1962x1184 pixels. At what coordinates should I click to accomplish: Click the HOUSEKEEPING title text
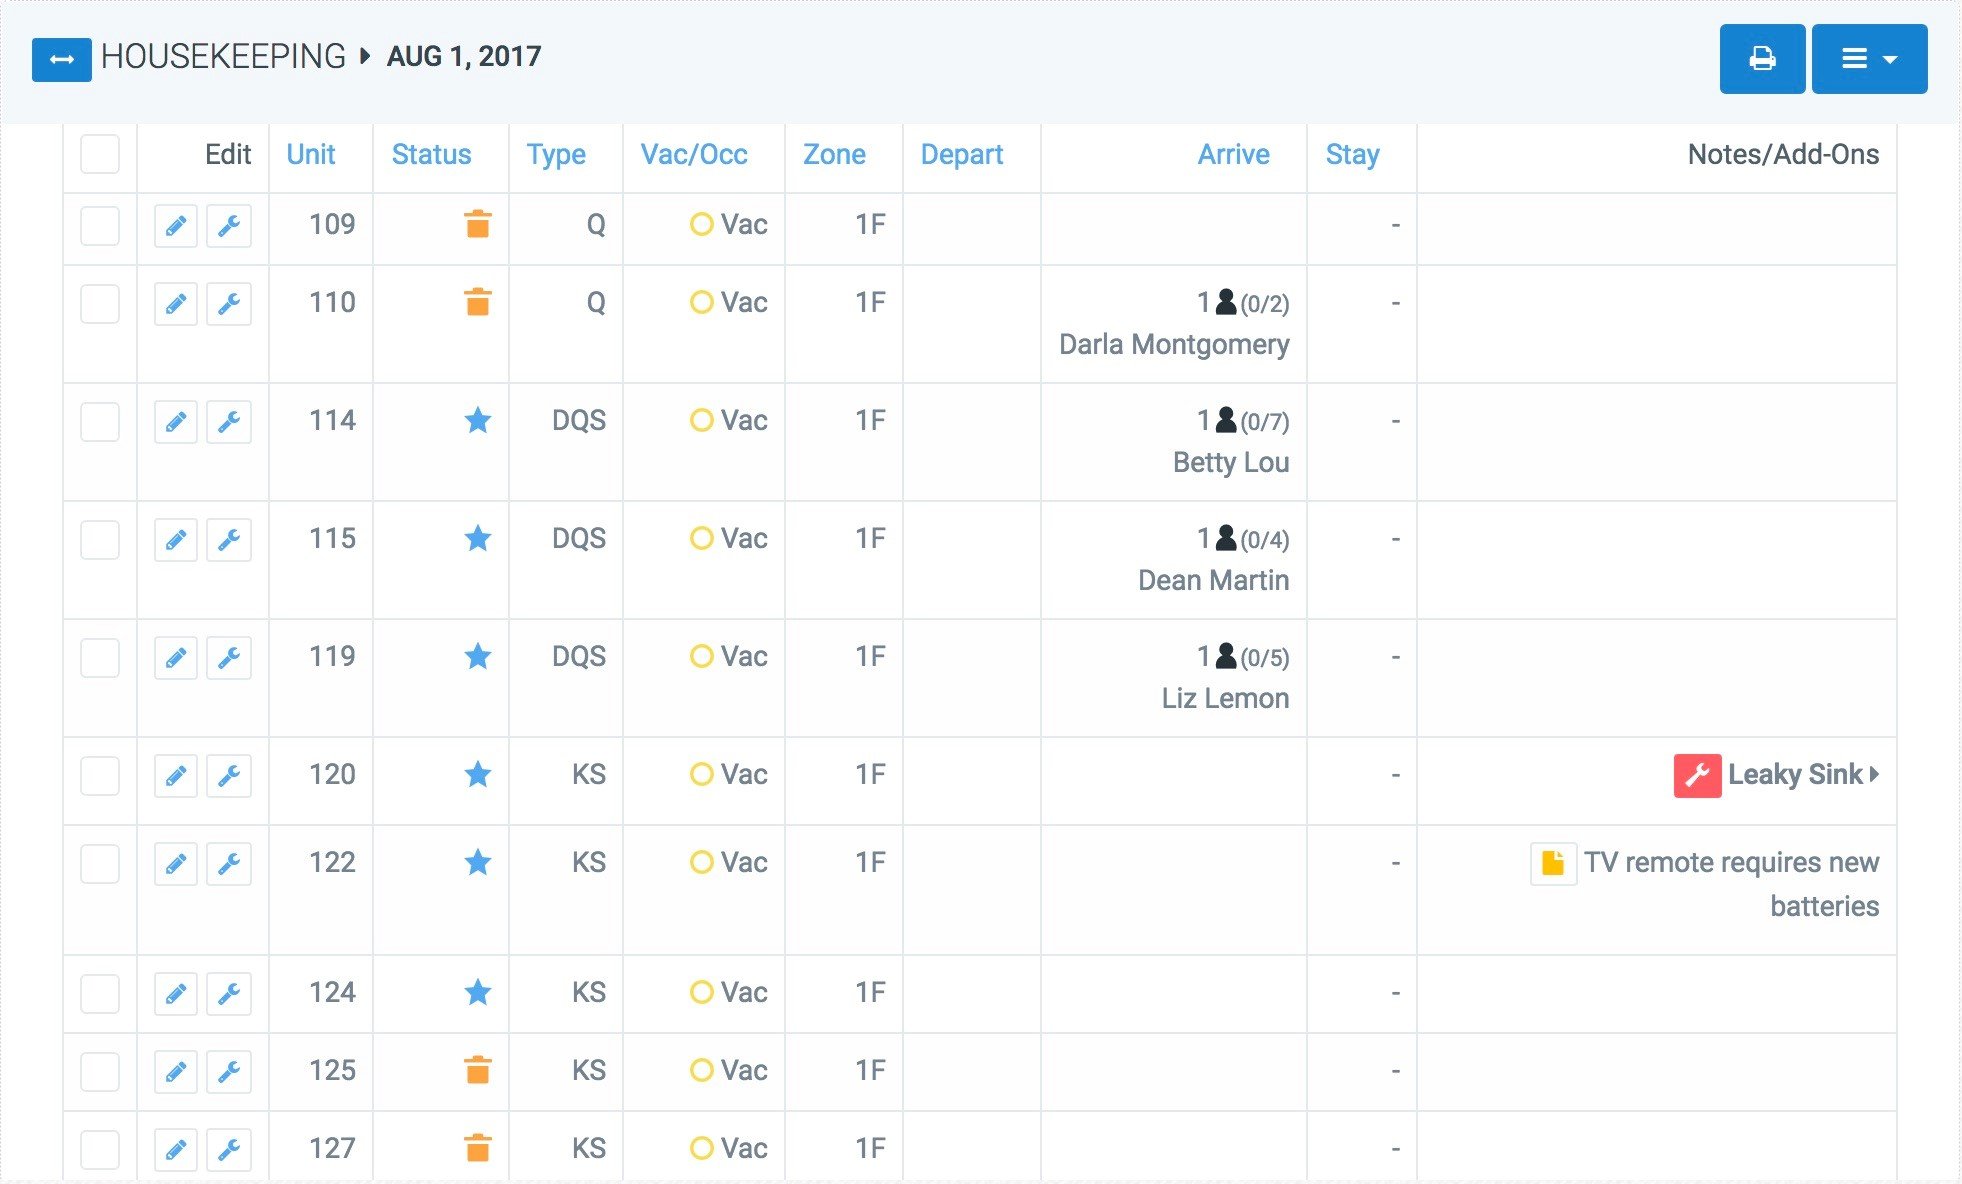tap(223, 56)
